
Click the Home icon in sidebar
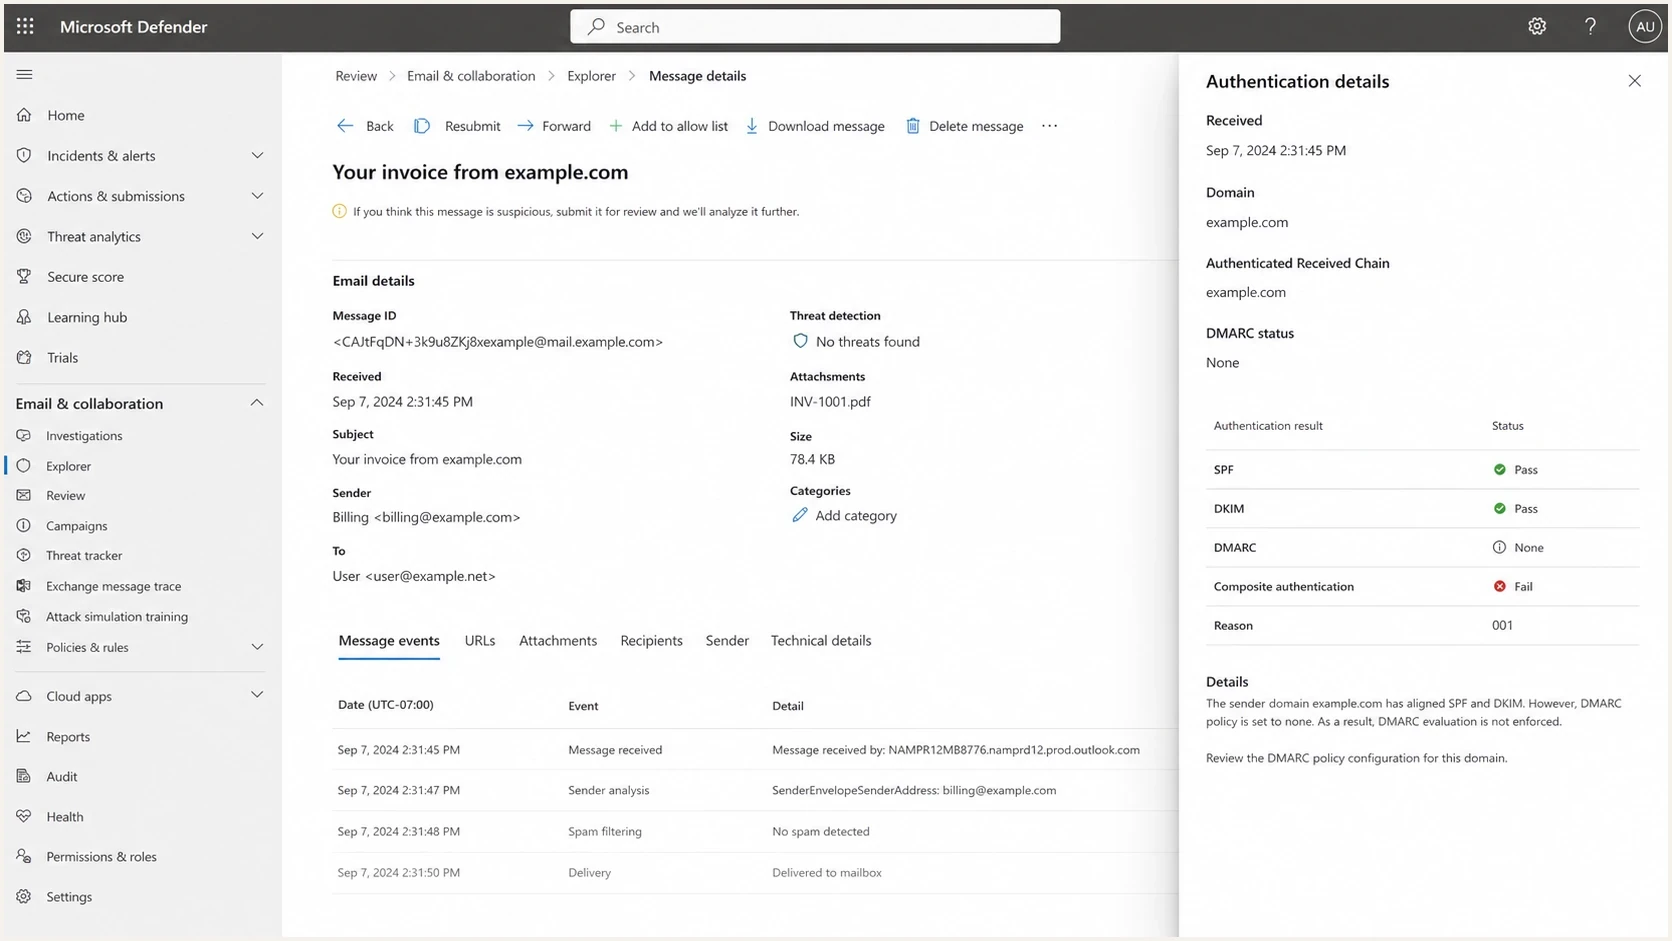(24, 115)
